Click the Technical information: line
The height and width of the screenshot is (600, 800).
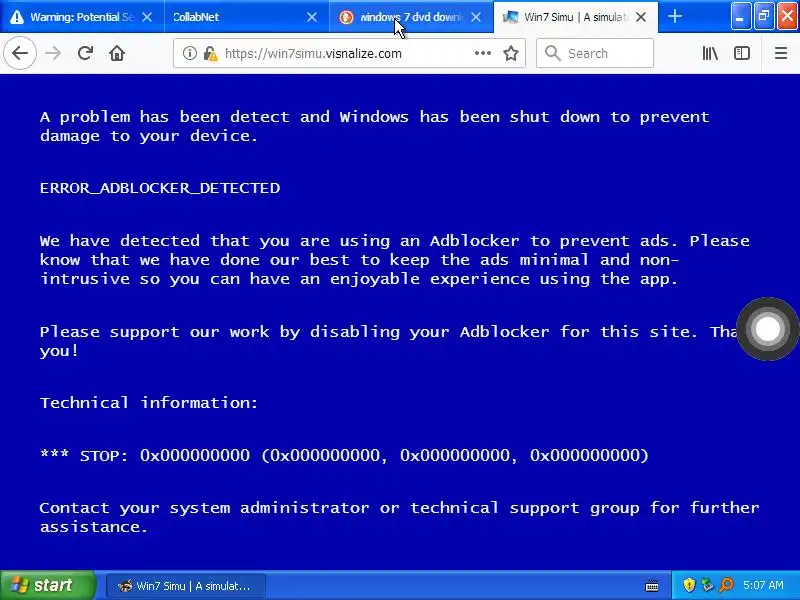[x=149, y=403]
